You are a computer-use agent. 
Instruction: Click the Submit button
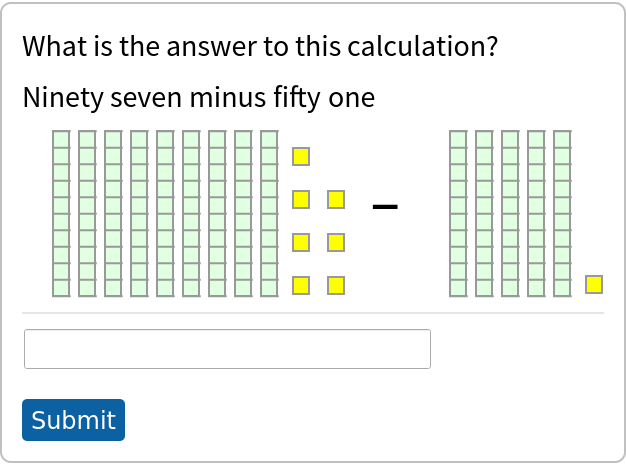[73, 420]
